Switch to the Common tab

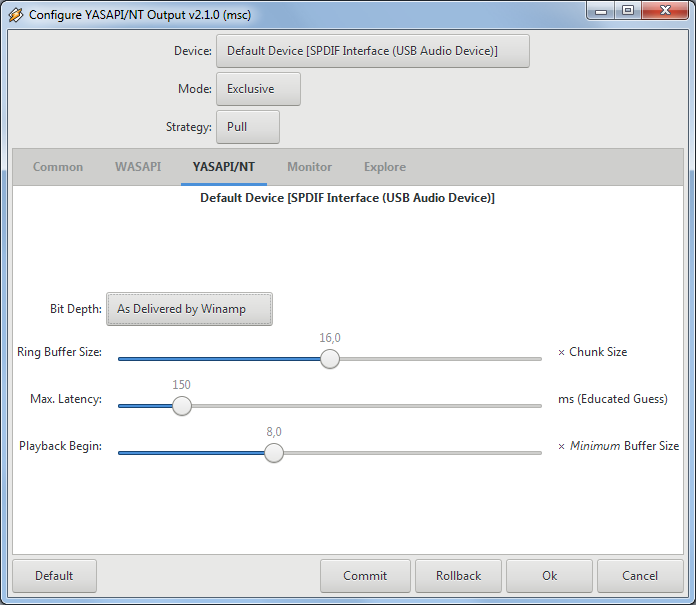coord(58,167)
